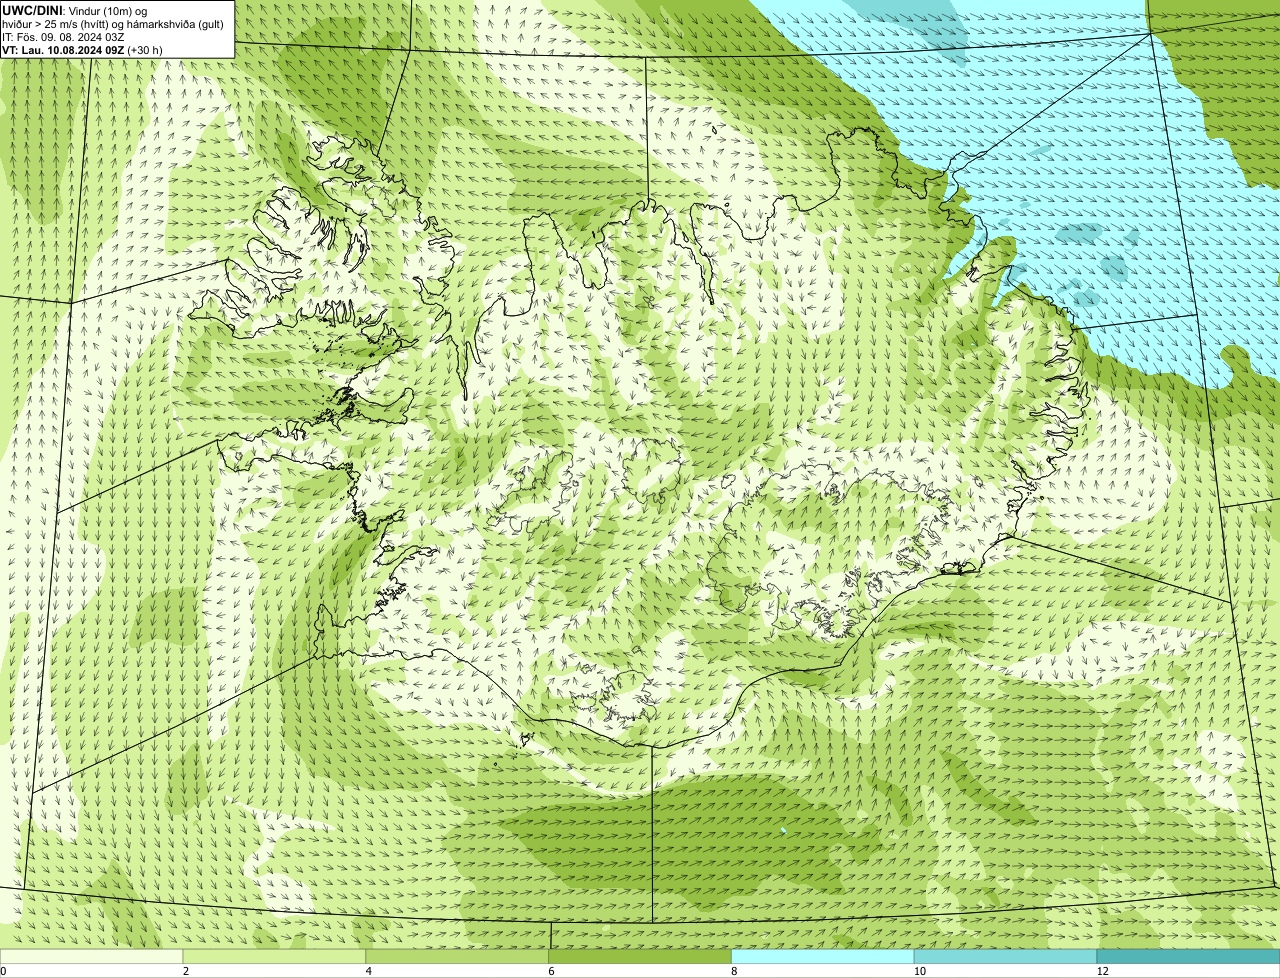This screenshot has height=978, width=1280.
Task: Click the teal legend swatch above 12
Action: pos(1189,956)
